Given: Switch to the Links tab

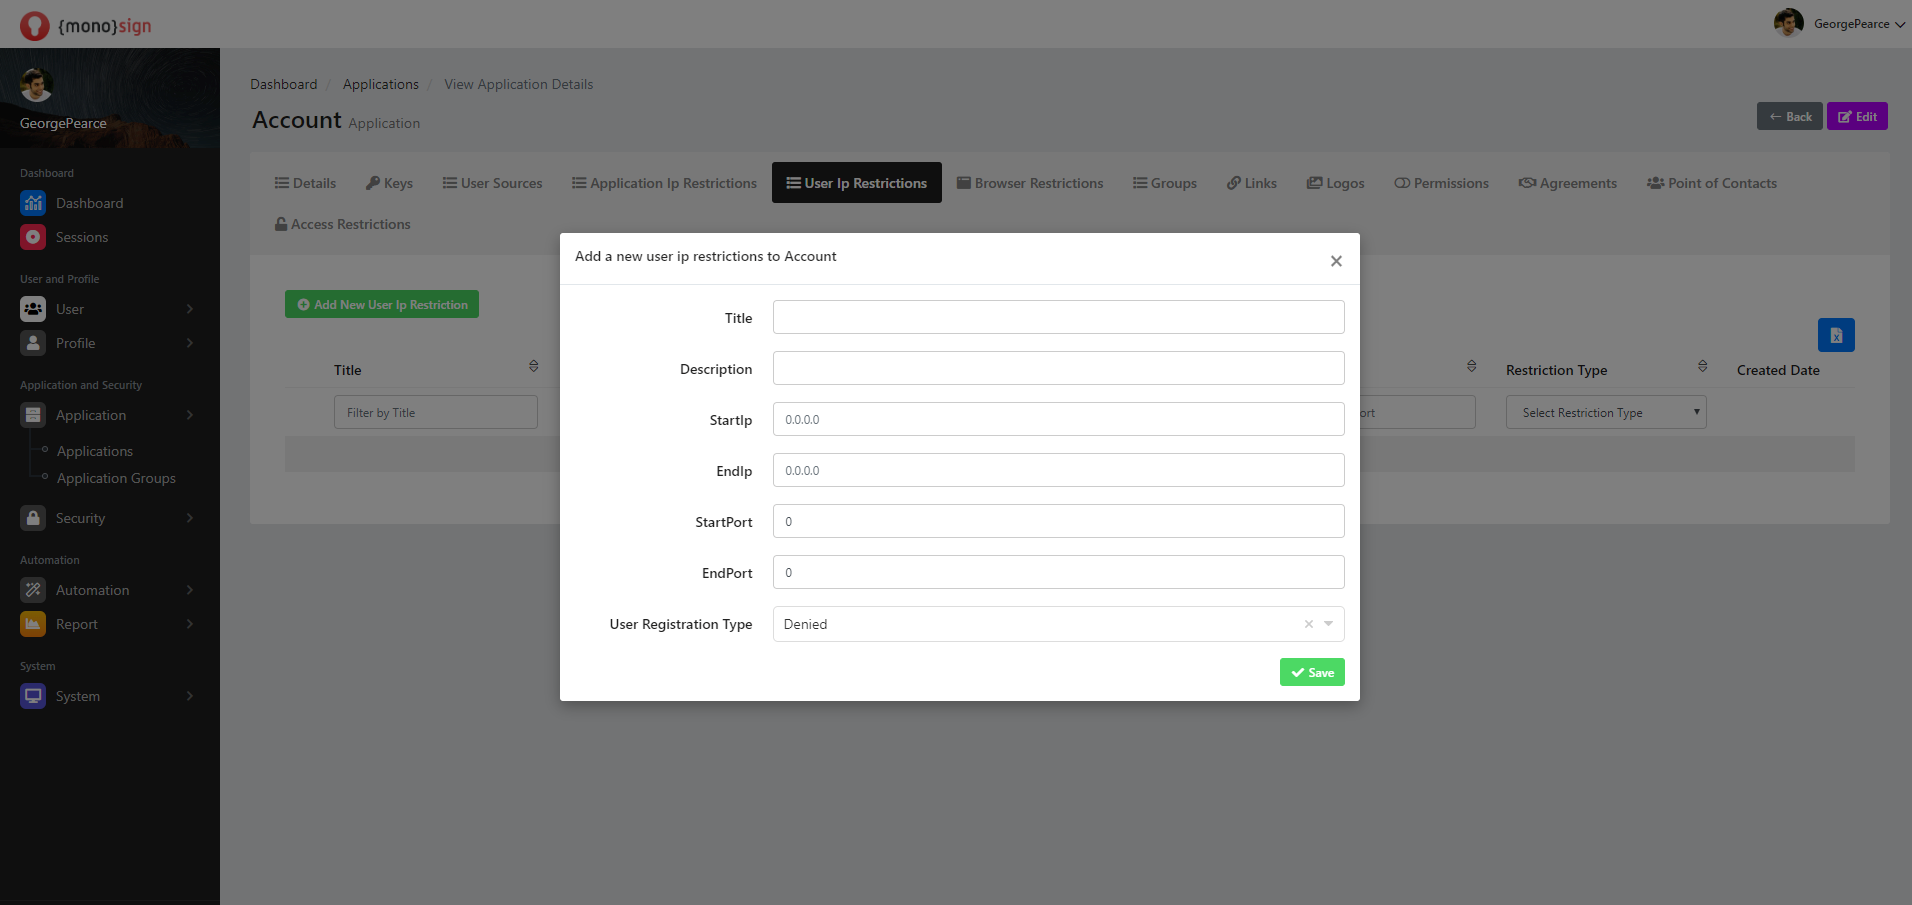Looking at the screenshot, I should (1252, 183).
